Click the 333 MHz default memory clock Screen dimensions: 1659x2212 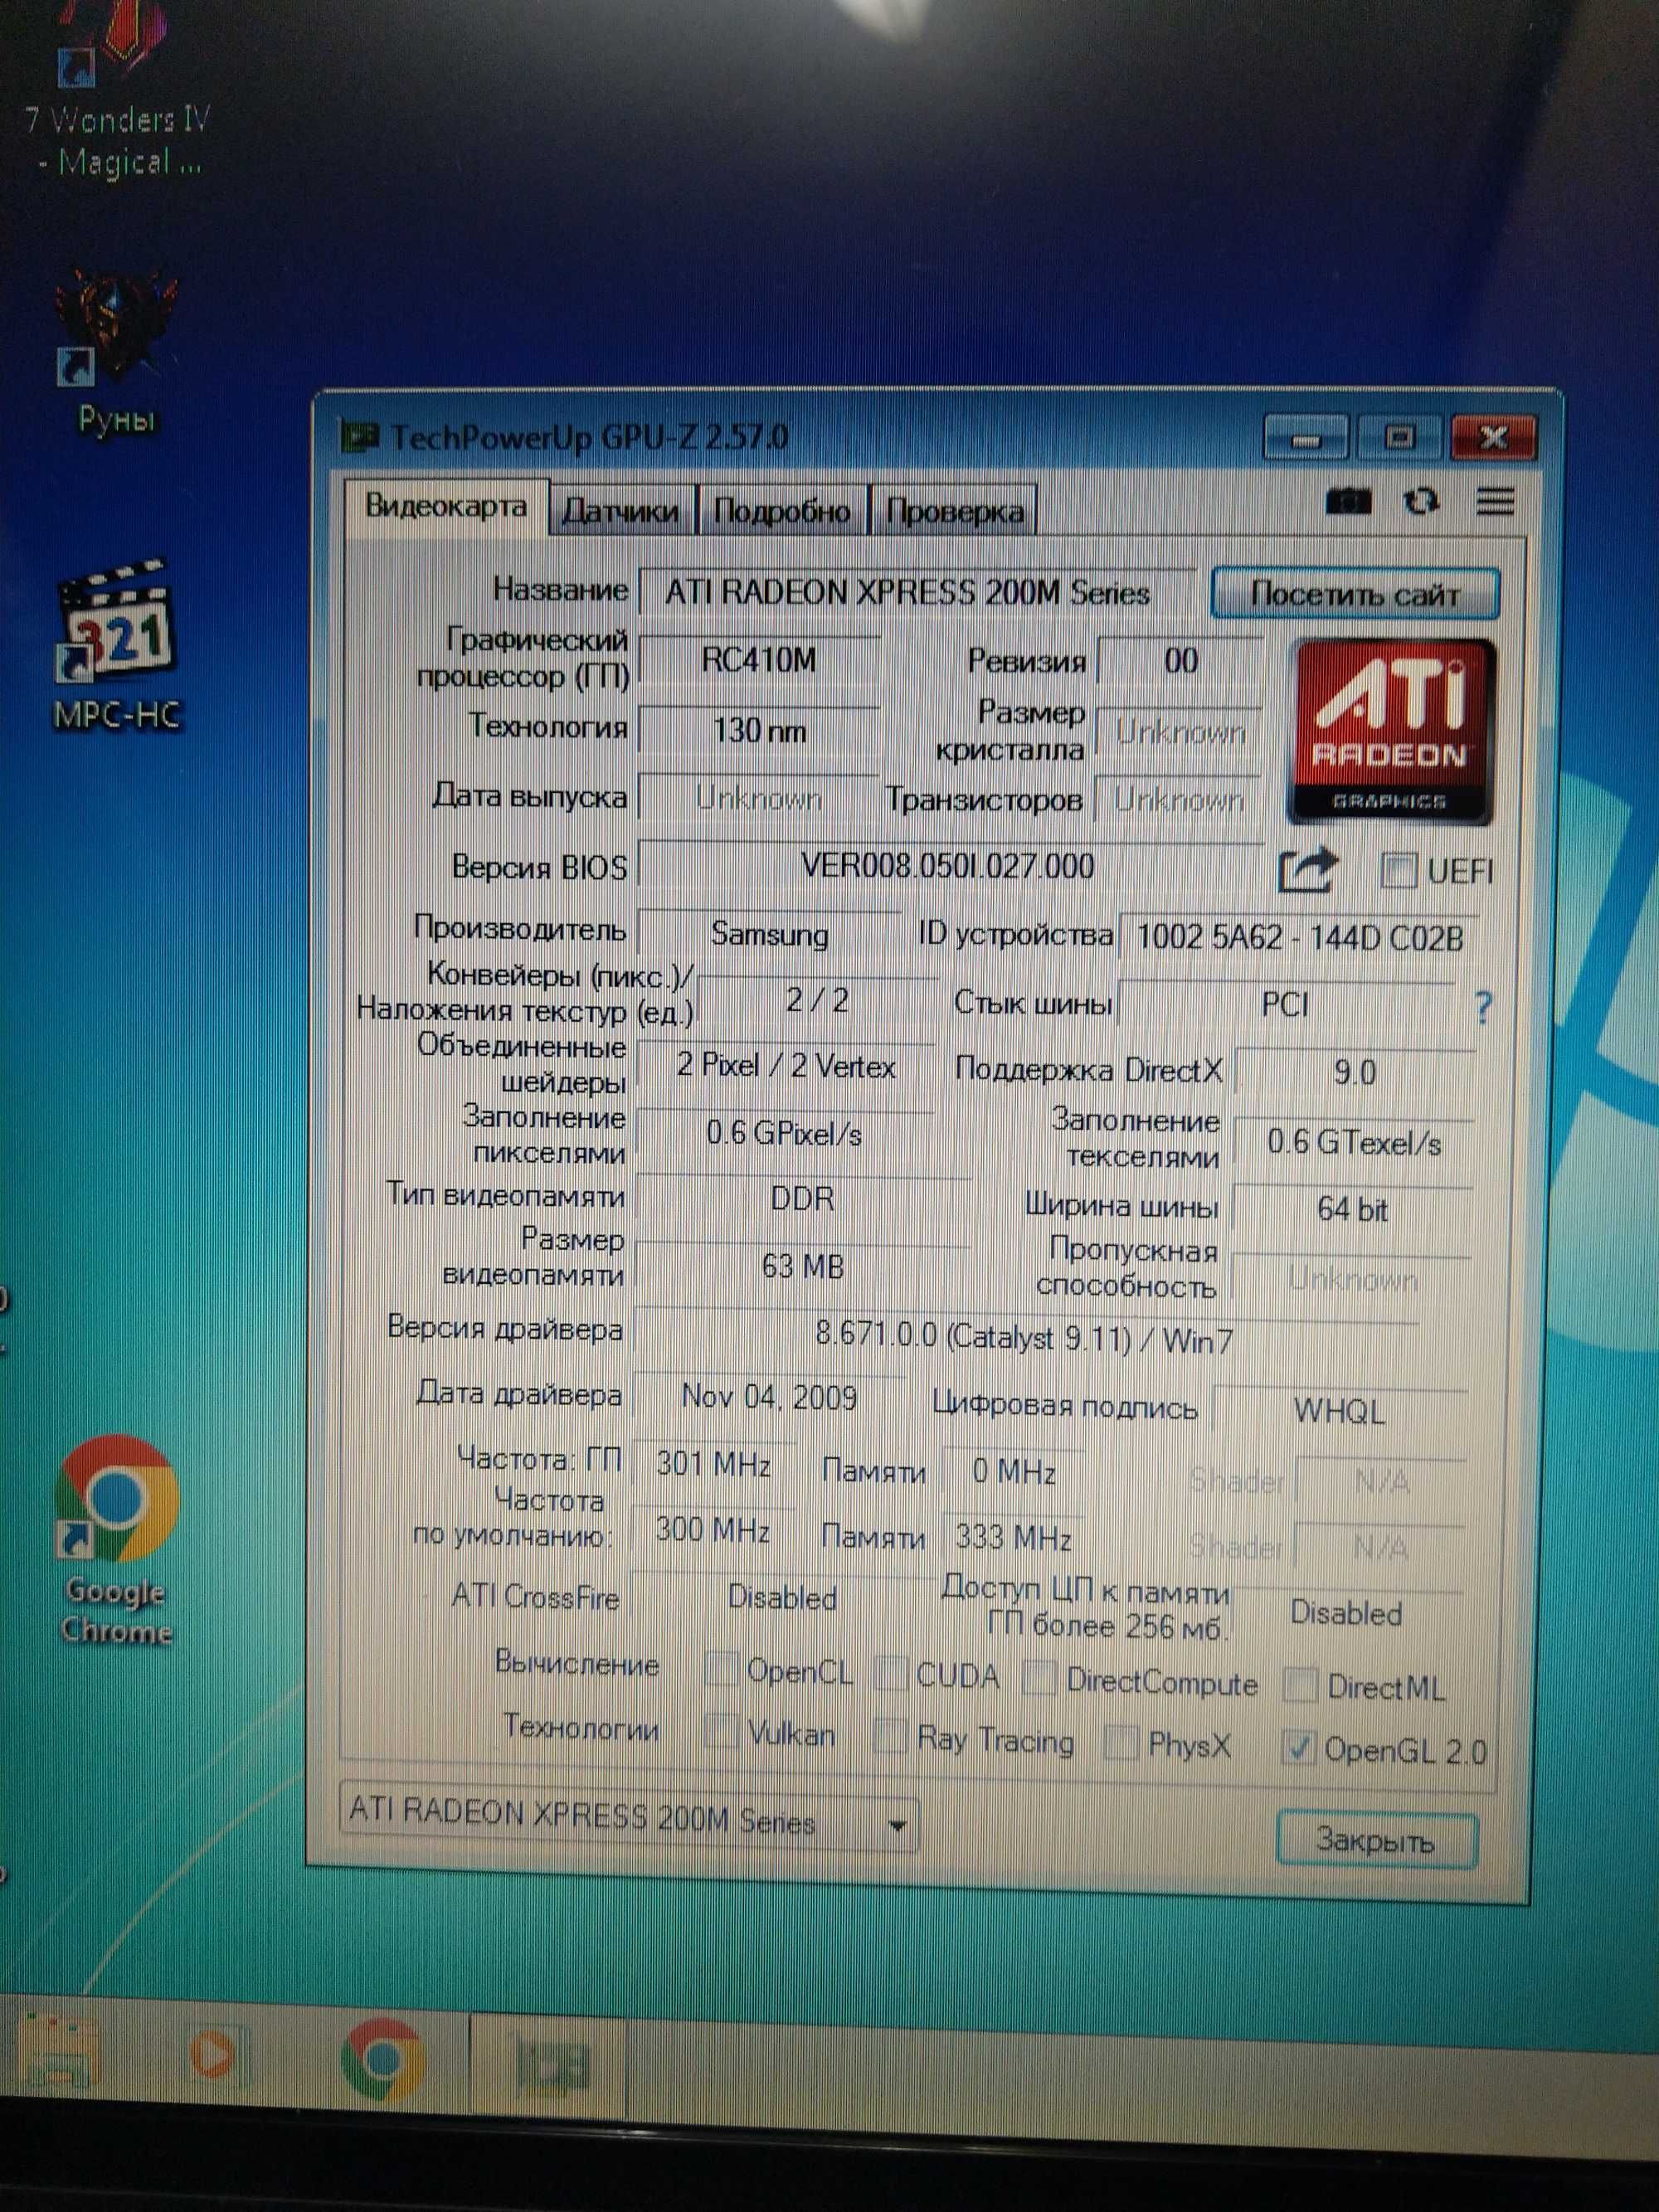click(1013, 1537)
